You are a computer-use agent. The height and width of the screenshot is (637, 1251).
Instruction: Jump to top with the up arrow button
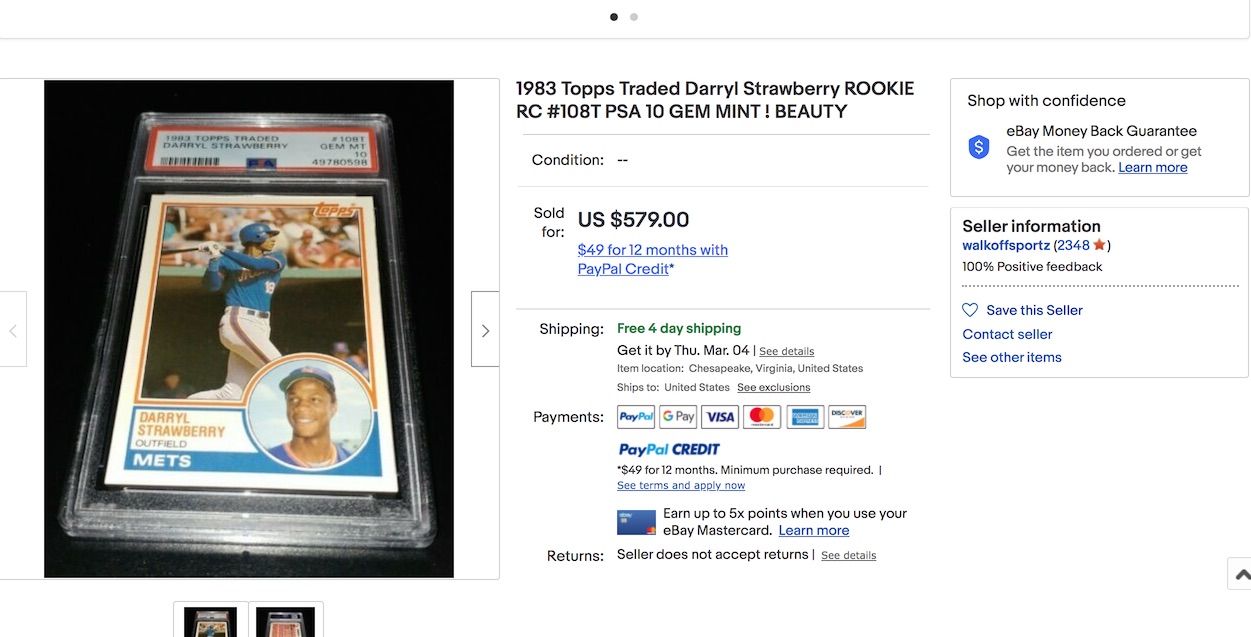(x=1241, y=574)
